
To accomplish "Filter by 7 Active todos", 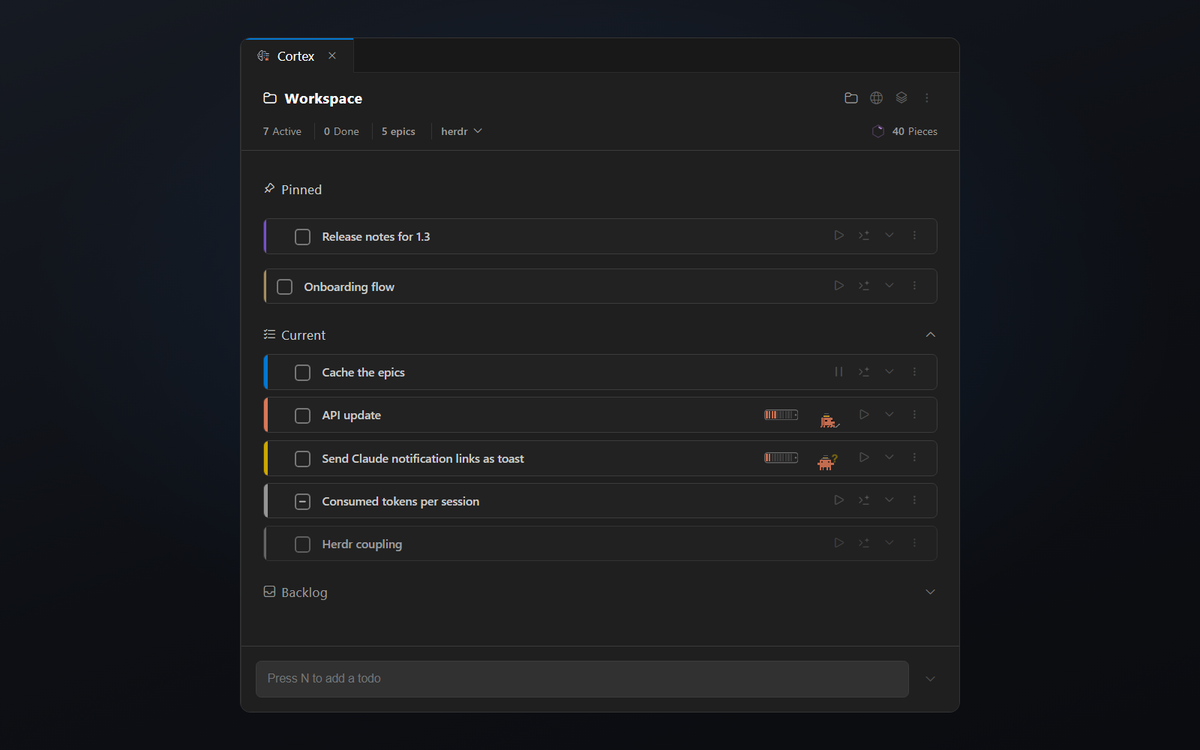I will click(282, 131).
